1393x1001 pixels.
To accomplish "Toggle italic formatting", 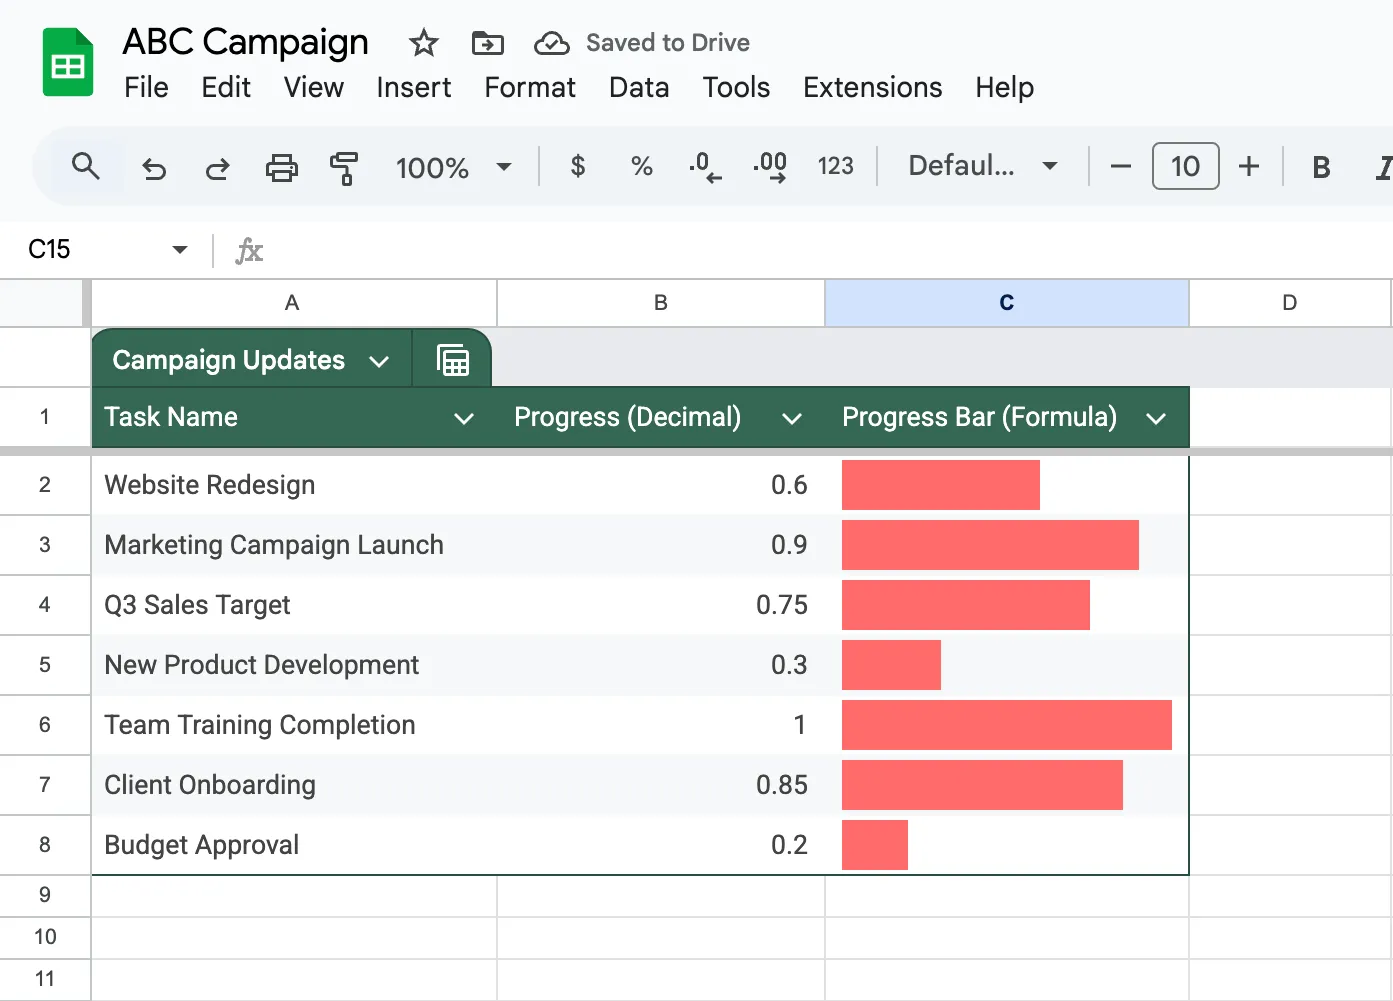I will (x=1384, y=167).
